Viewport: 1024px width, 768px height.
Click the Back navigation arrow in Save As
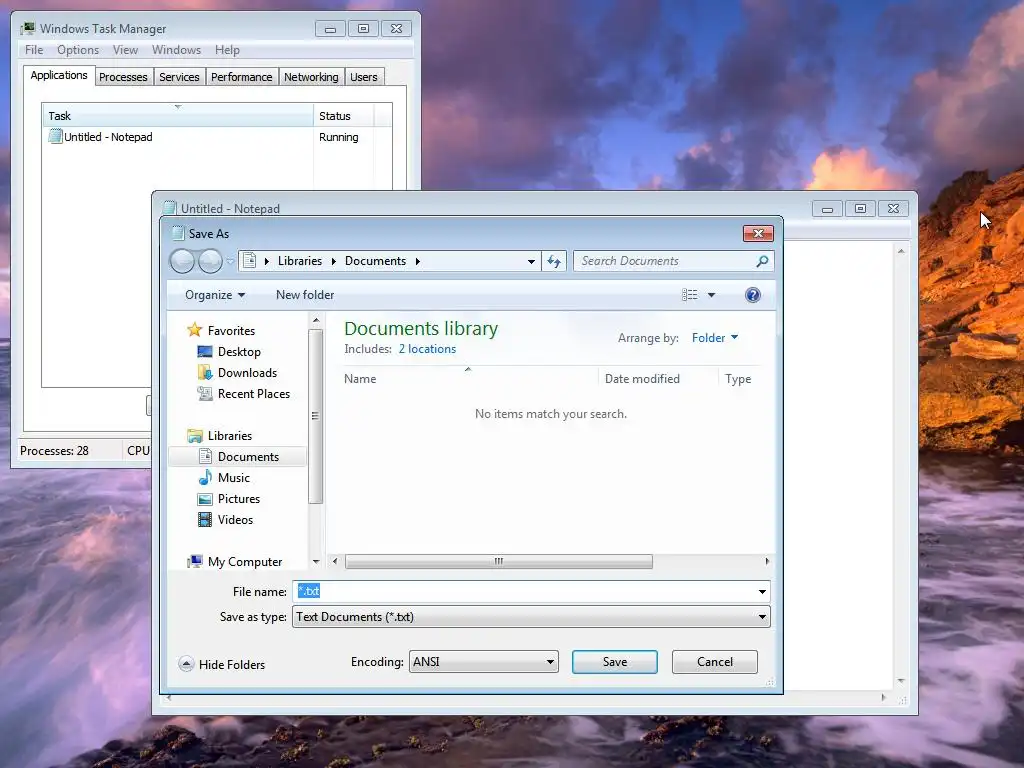click(x=182, y=261)
